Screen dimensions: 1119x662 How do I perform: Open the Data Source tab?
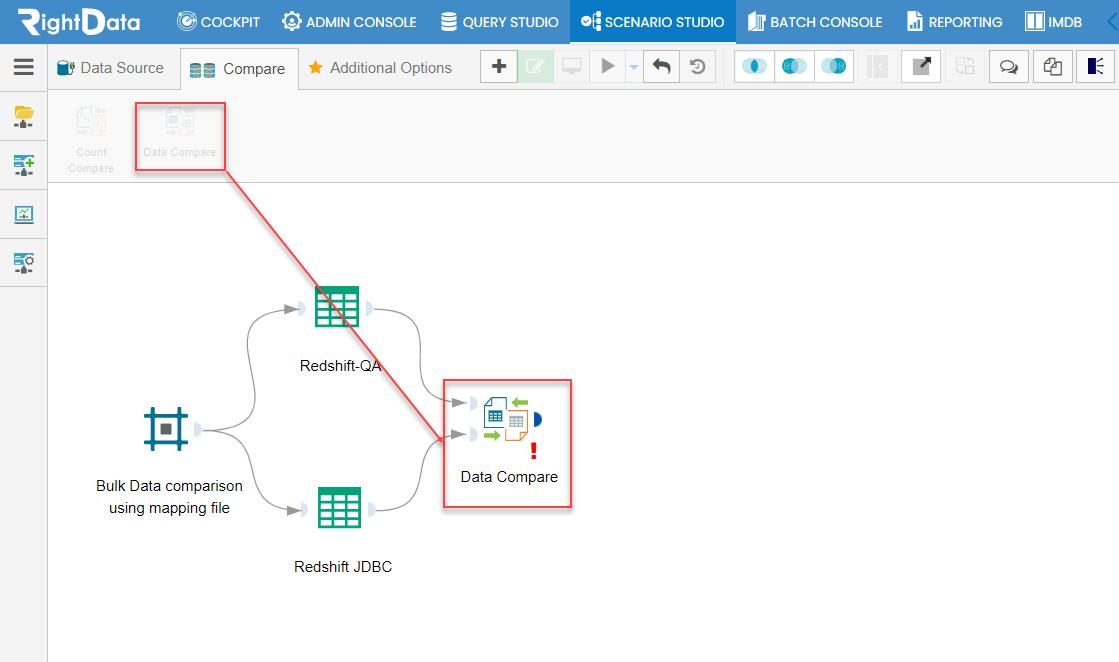click(112, 68)
